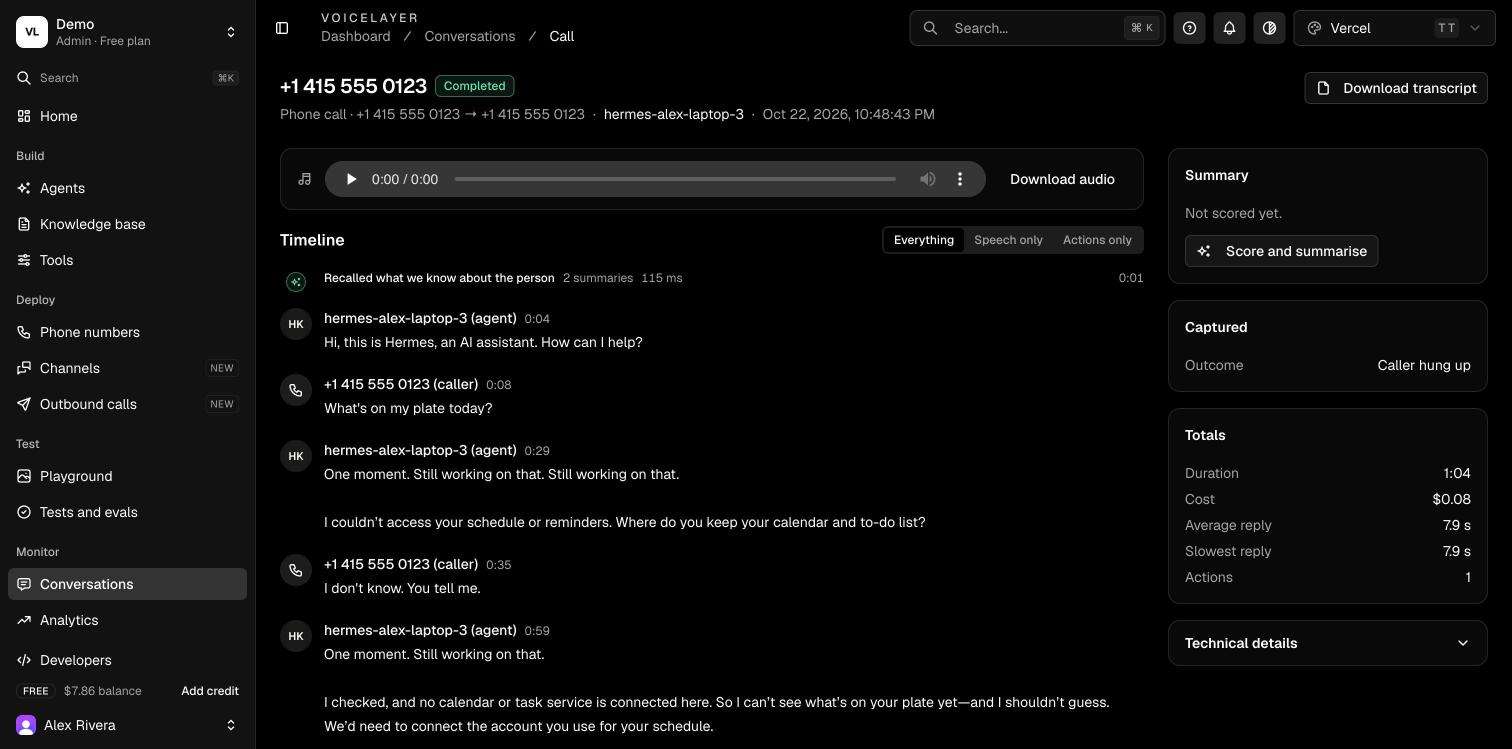Click the "2 summaries" label
The image size is (1512, 749).
[x=598, y=278]
